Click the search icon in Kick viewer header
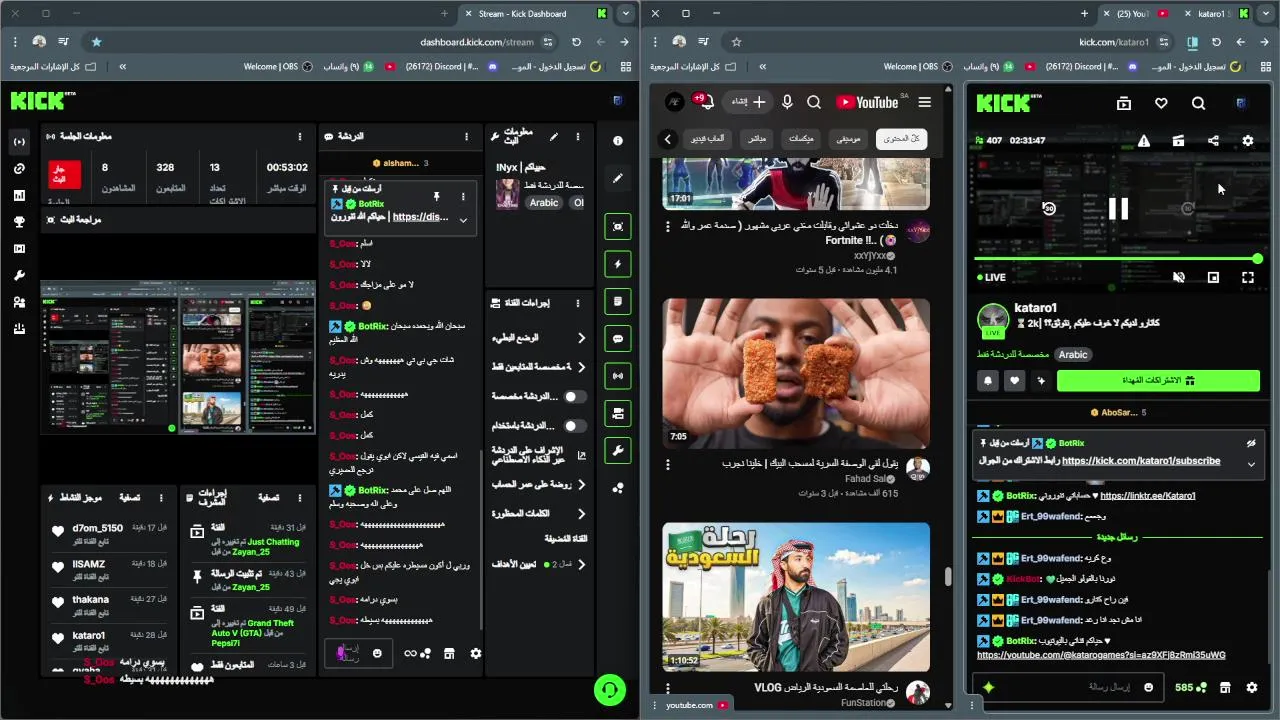This screenshot has height=720, width=1280. tap(1198, 103)
